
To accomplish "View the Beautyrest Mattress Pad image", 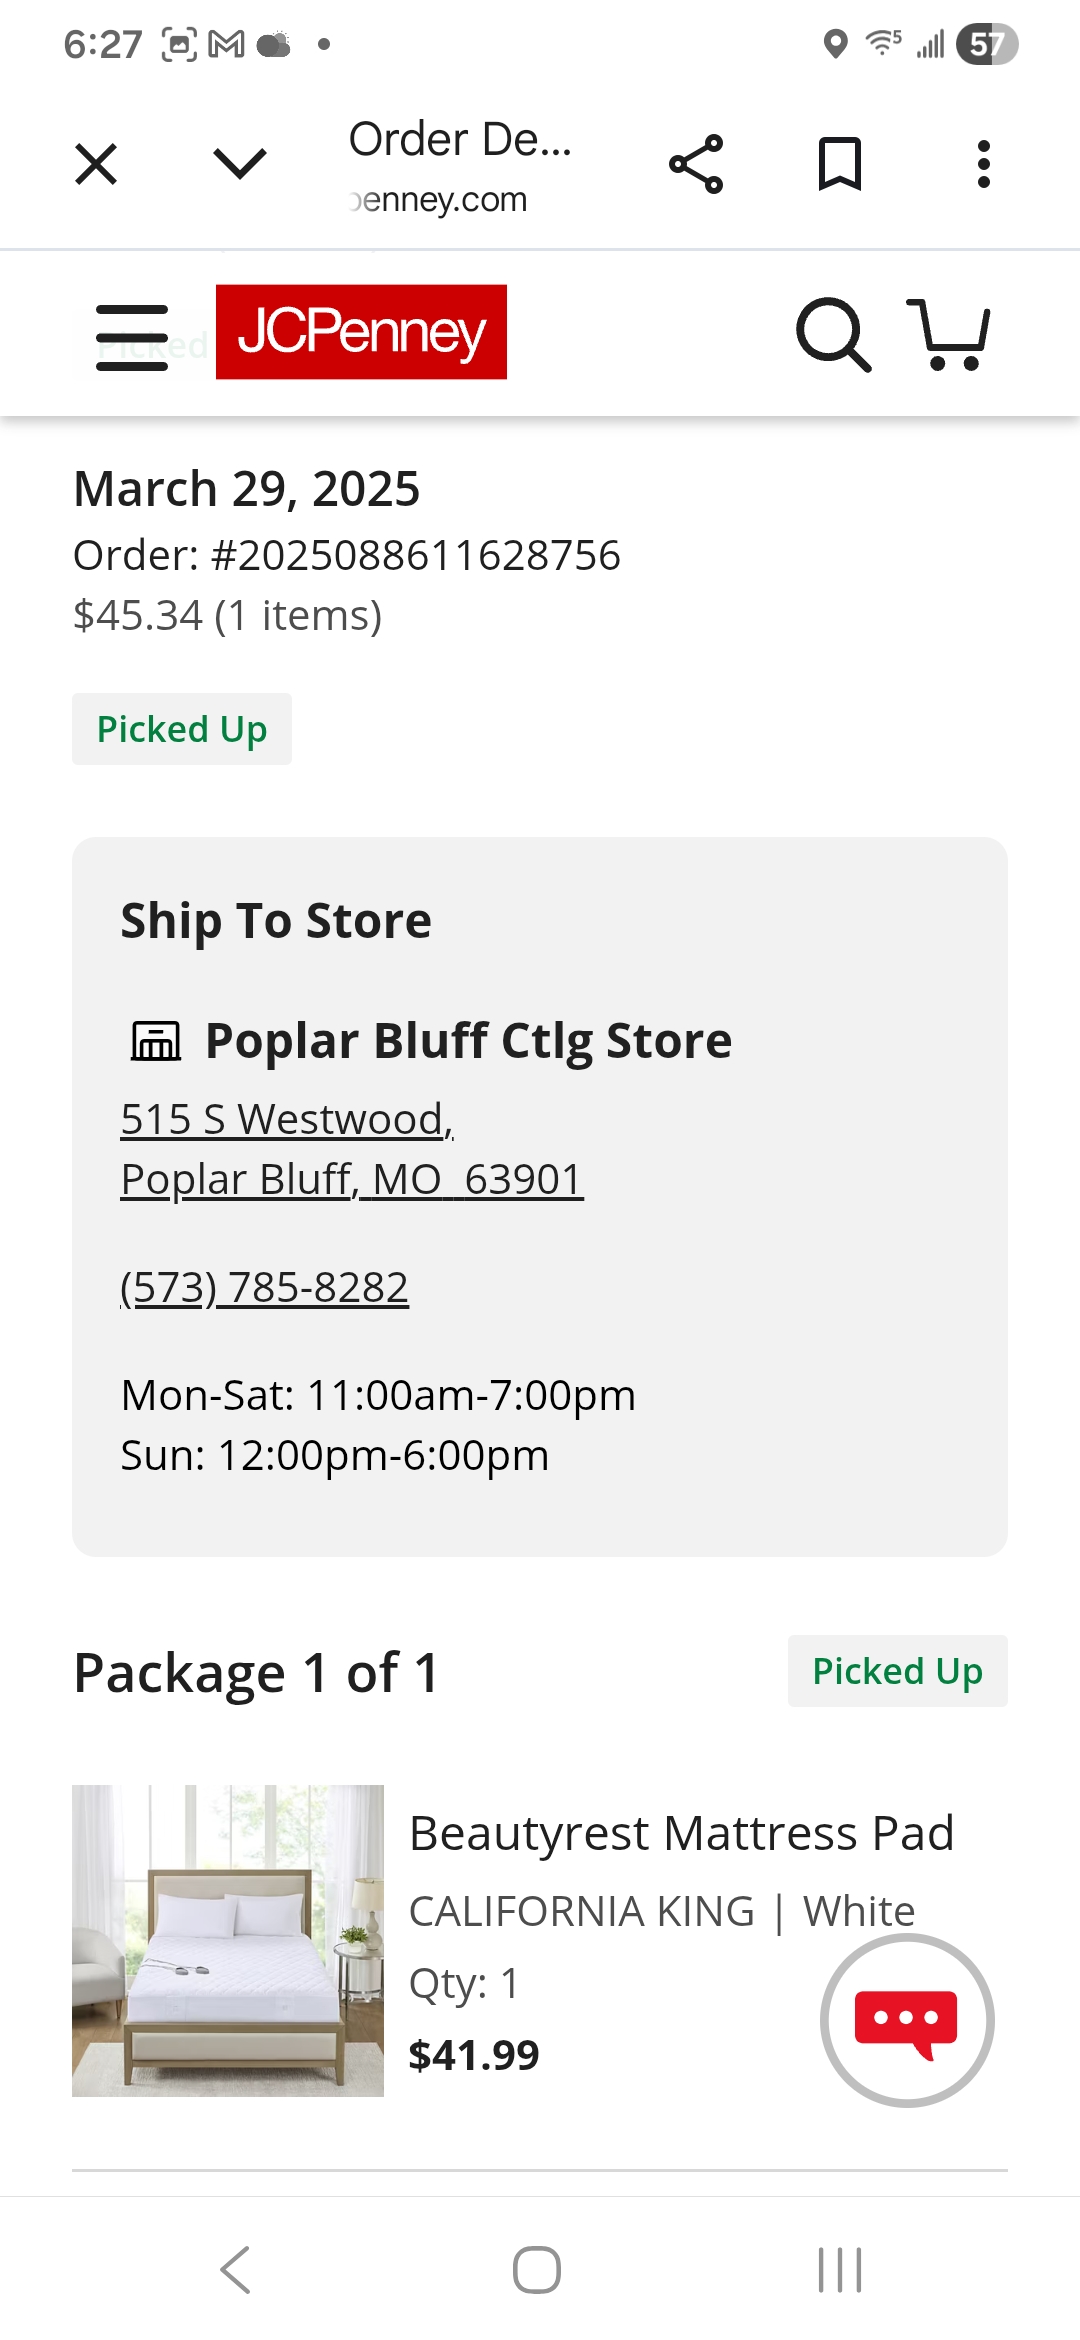I will [x=228, y=1941].
